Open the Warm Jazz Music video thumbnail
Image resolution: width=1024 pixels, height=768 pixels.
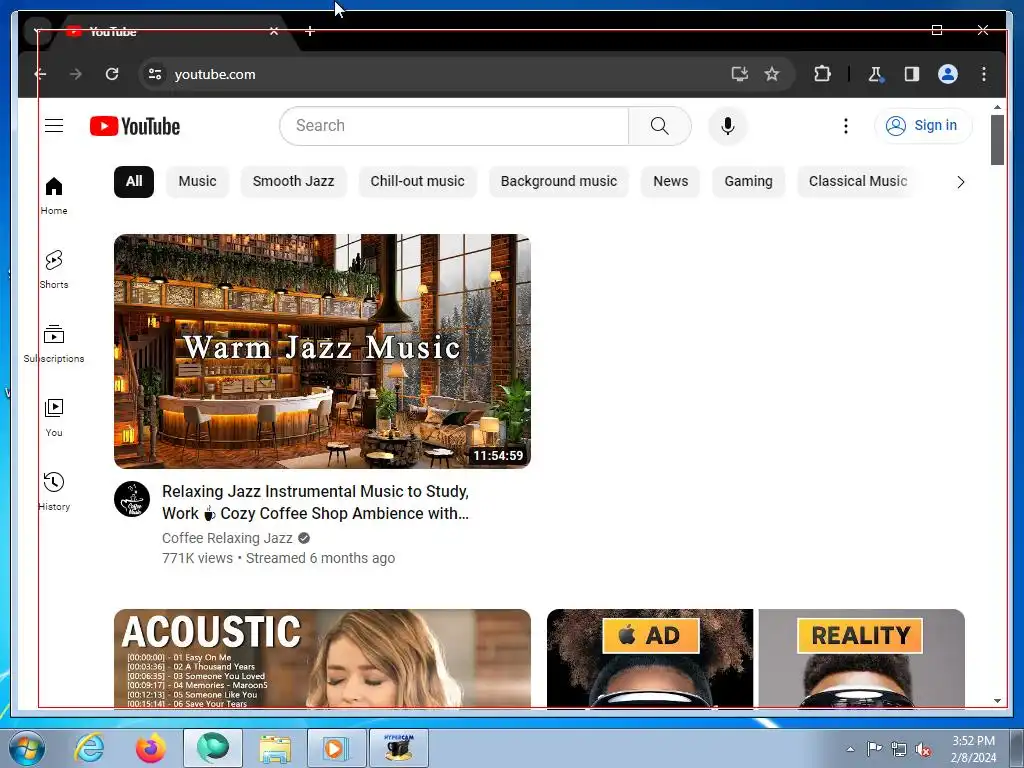coord(322,351)
